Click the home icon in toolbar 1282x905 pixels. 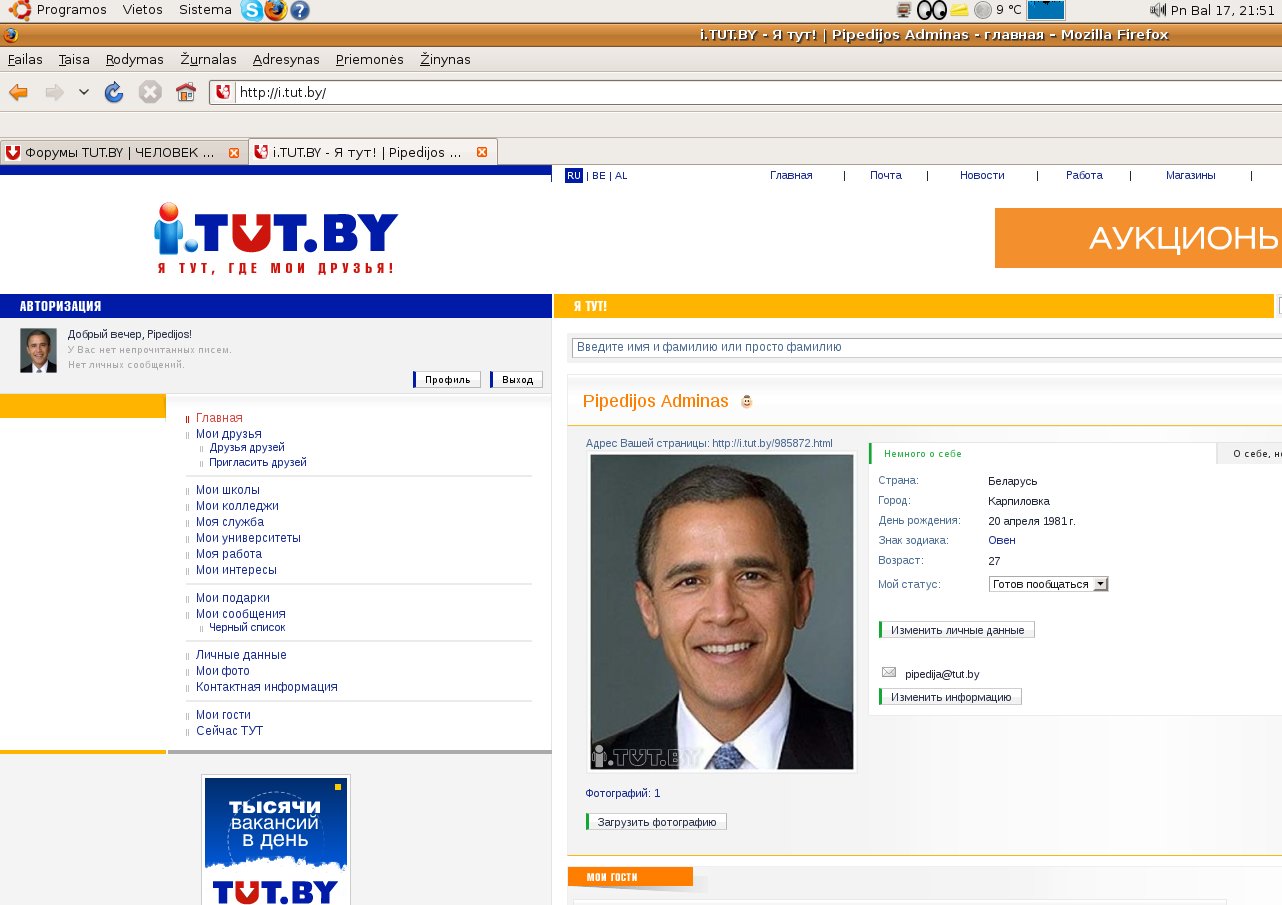(x=185, y=93)
